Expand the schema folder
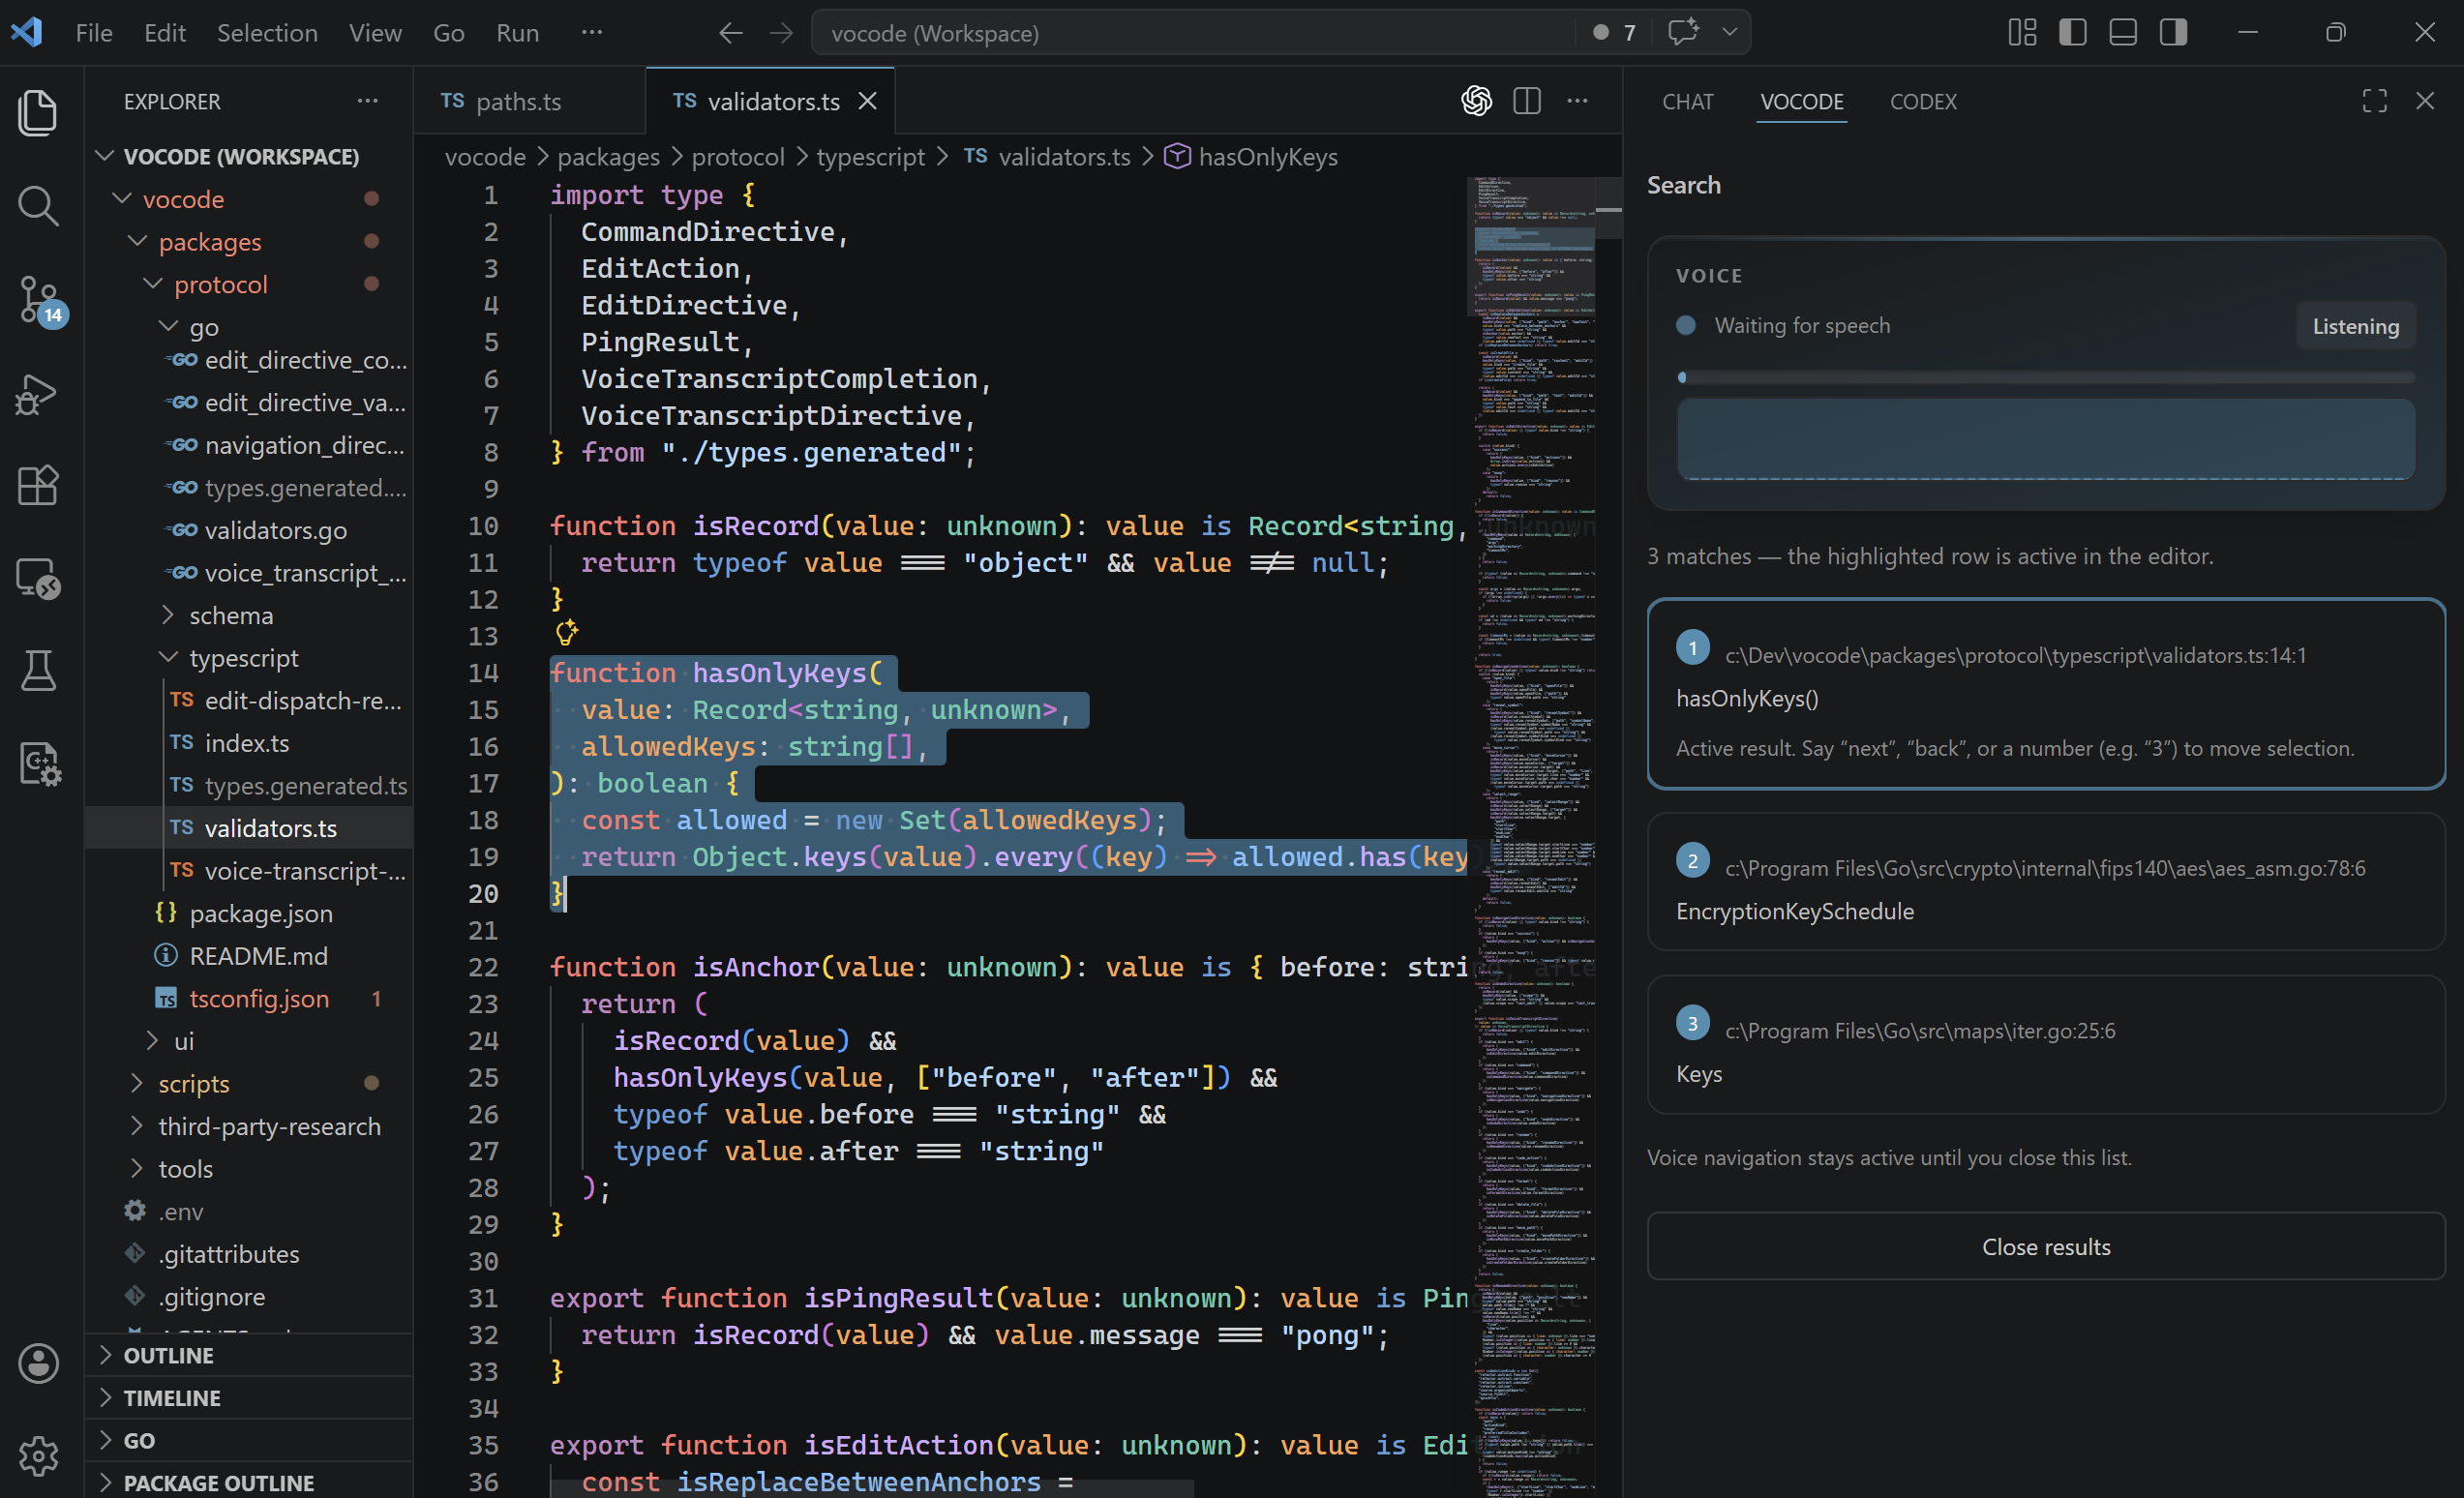The image size is (2464, 1498). click(230, 615)
